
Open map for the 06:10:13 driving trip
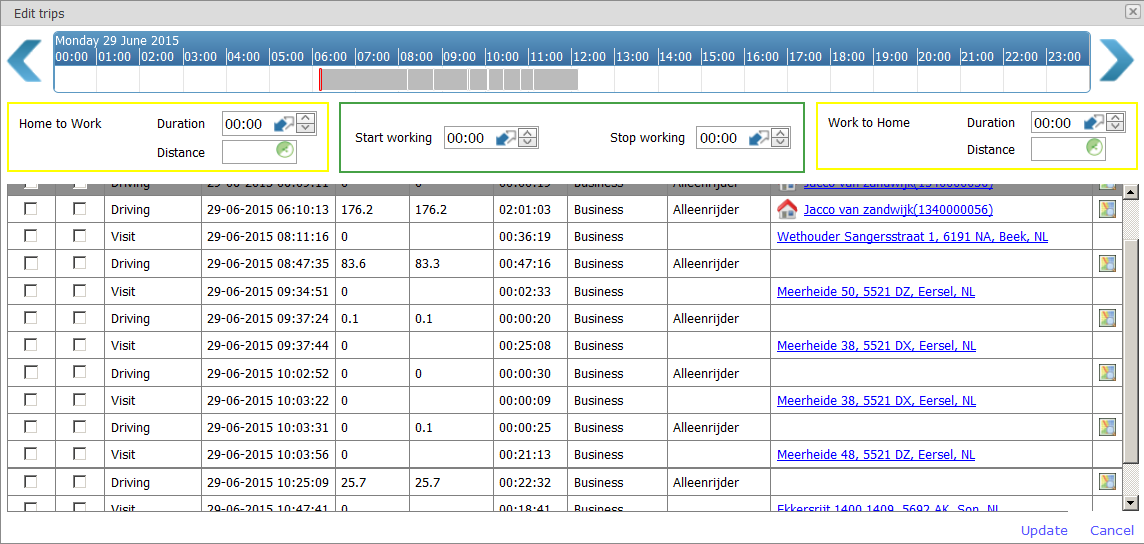point(1106,210)
